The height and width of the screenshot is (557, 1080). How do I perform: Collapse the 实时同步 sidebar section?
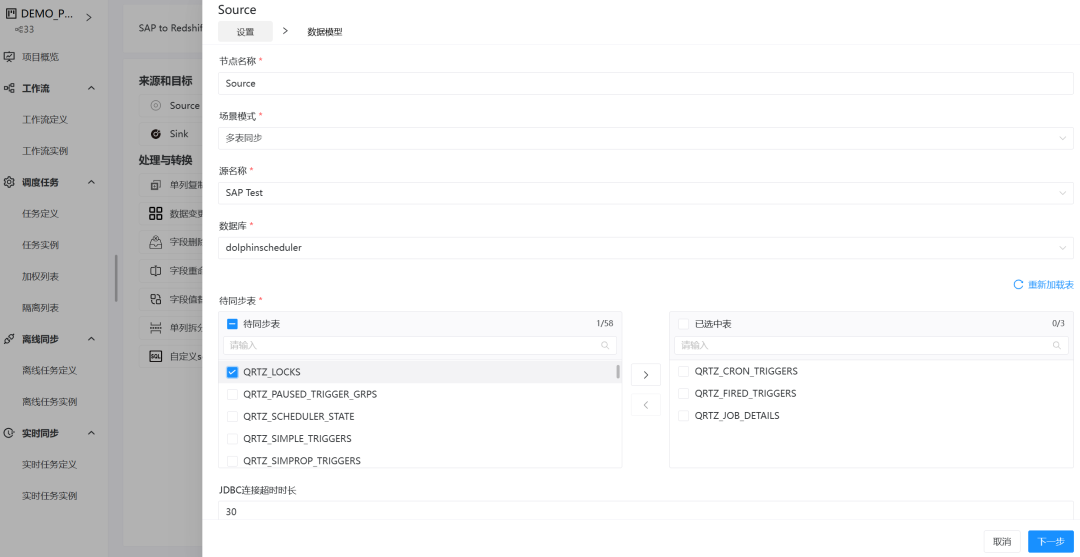(x=91, y=433)
